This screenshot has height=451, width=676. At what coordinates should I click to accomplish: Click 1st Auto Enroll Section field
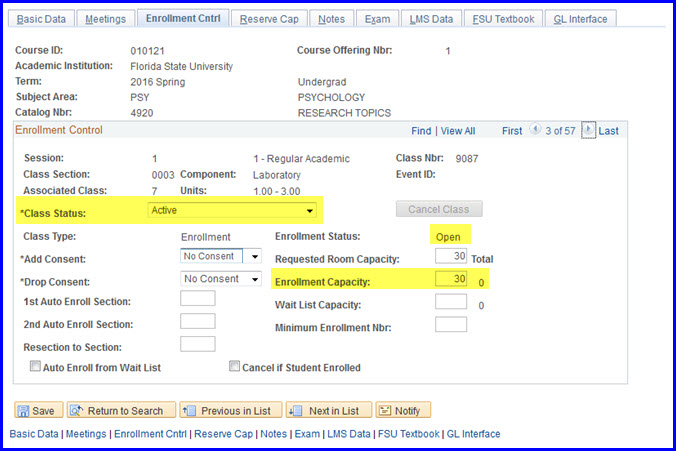pos(197,298)
